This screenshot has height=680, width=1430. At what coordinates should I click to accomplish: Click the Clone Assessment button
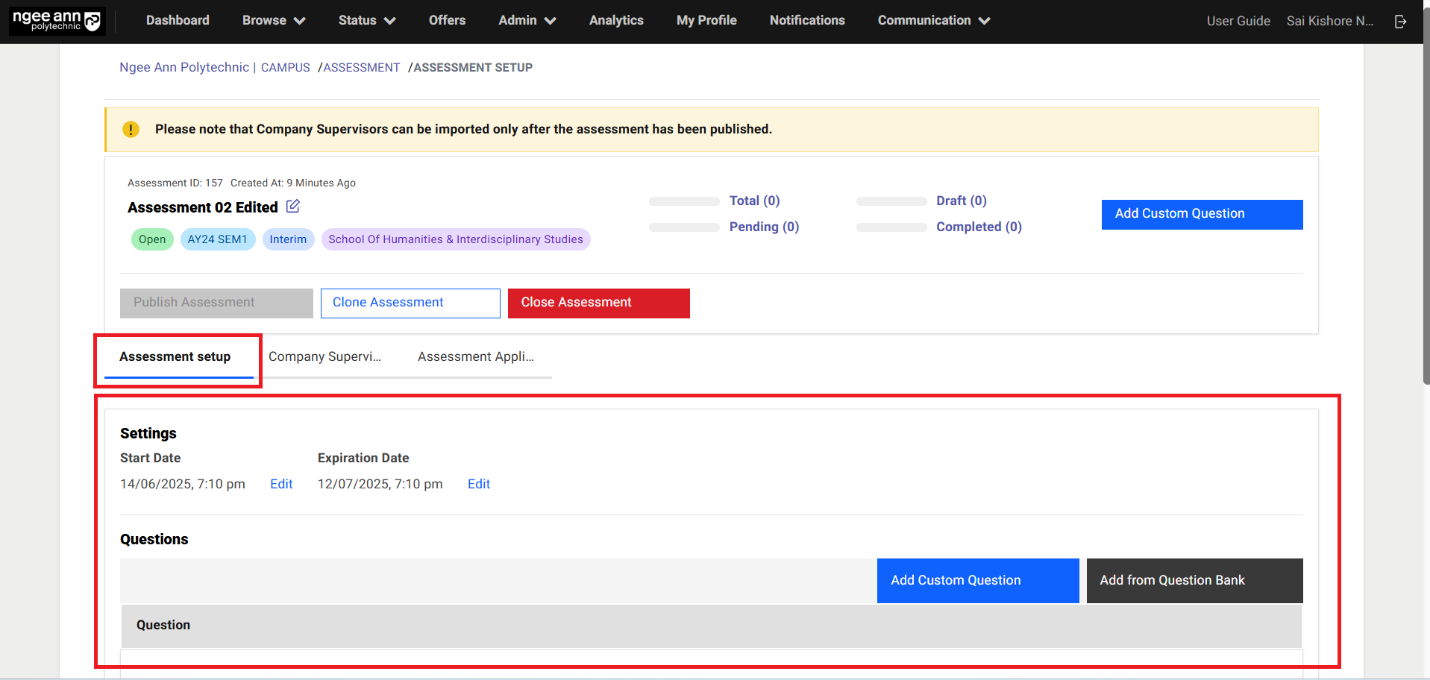pos(410,303)
